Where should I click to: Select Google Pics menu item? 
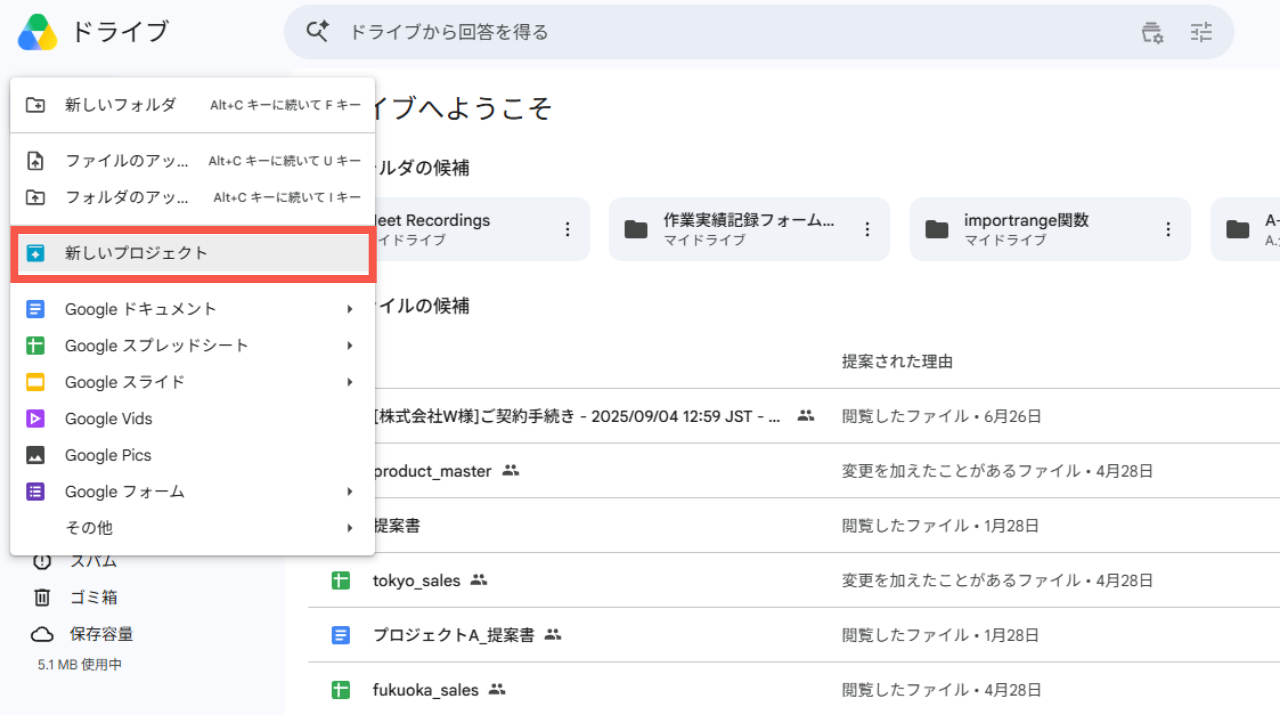tap(193, 455)
